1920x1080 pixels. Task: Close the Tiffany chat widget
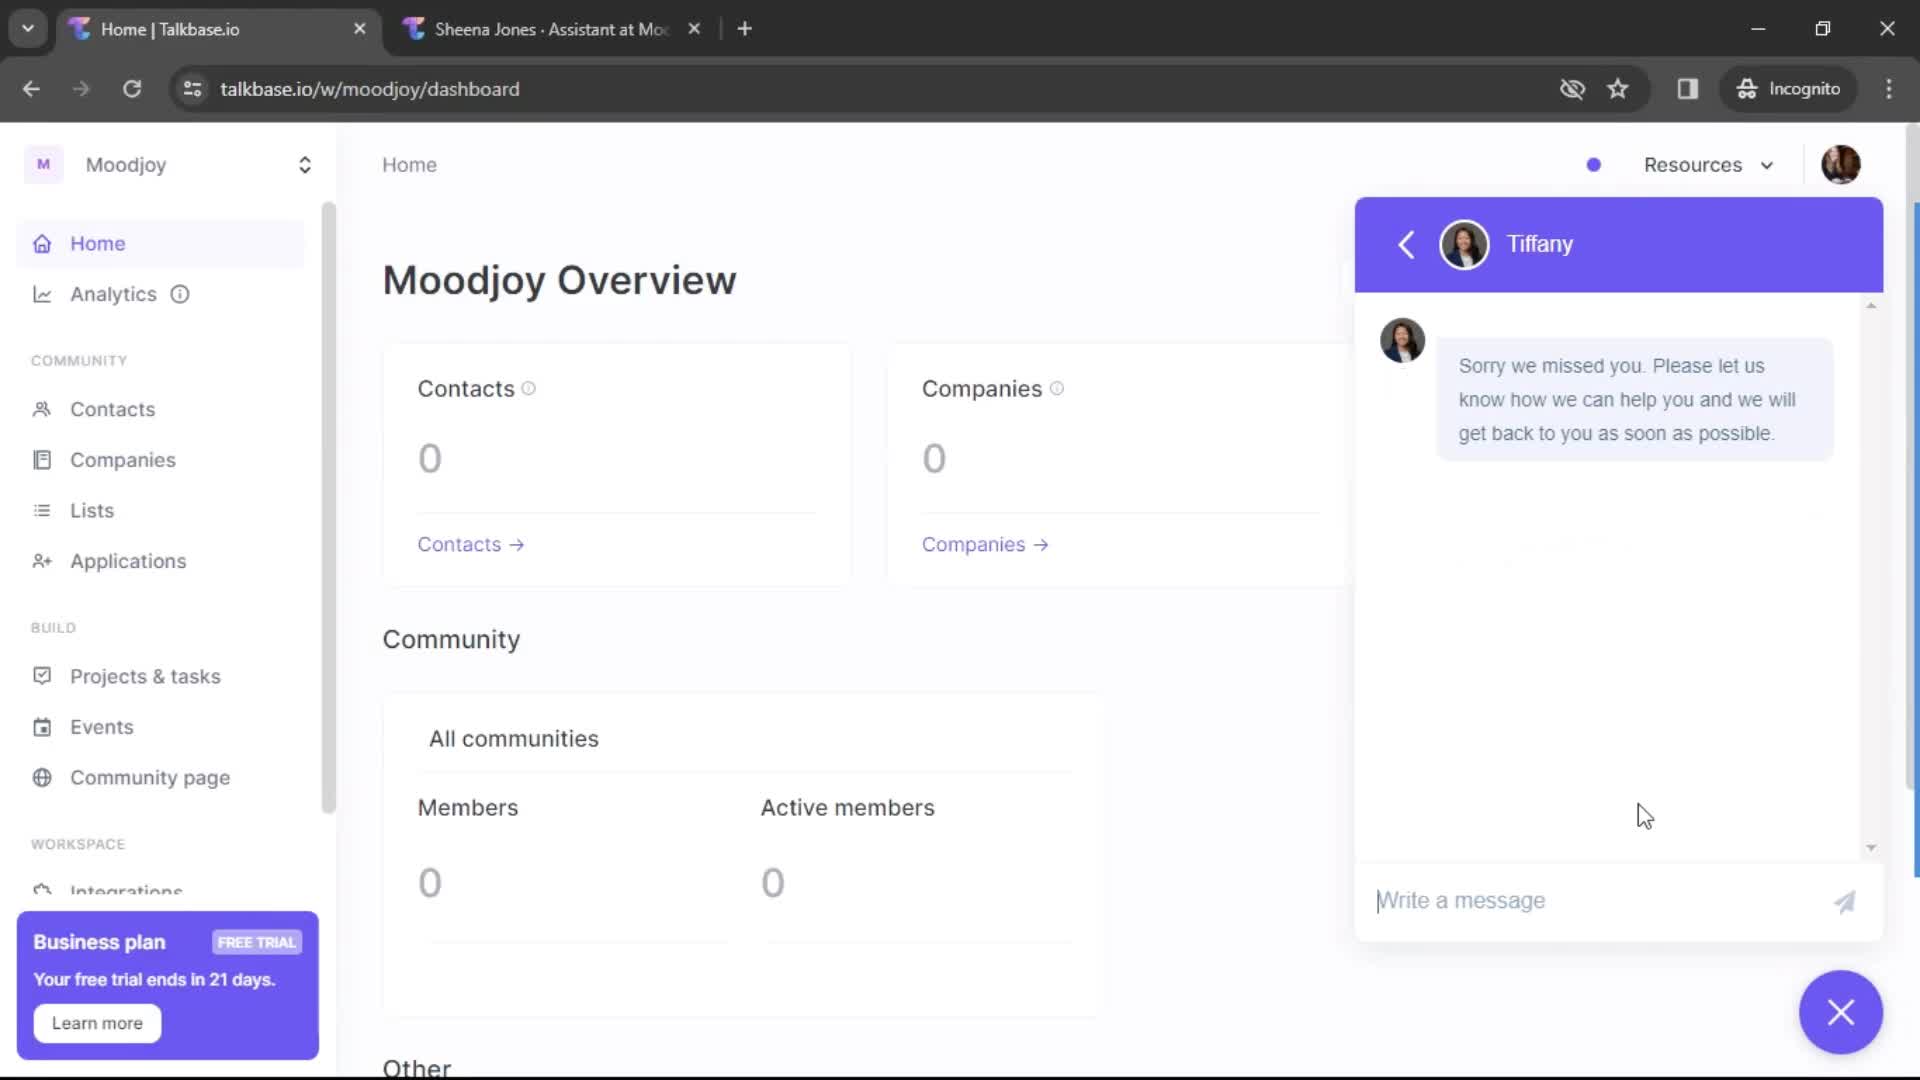[x=1840, y=1012]
